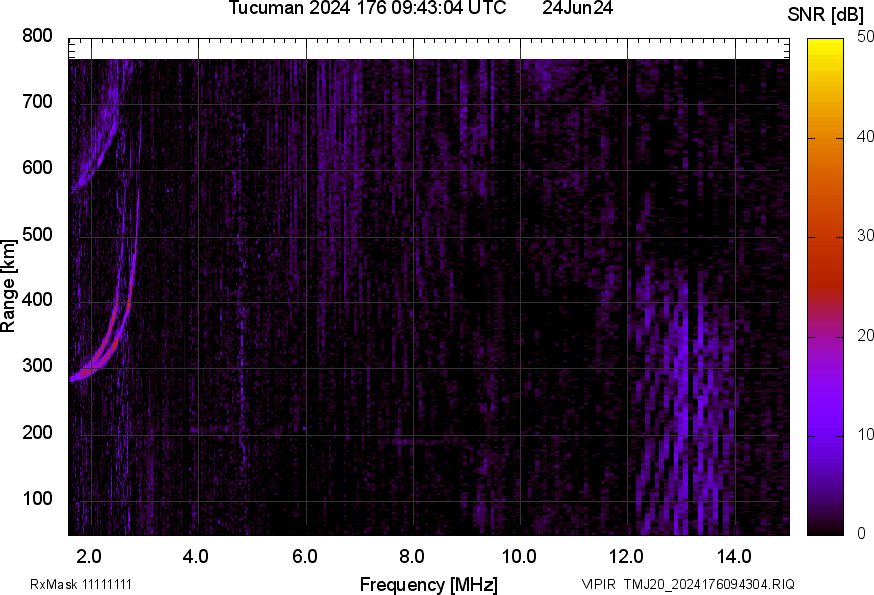Click the bright red echo trace near 300 km
This screenshot has width=874, height=595.
click(x=102, y=357)
